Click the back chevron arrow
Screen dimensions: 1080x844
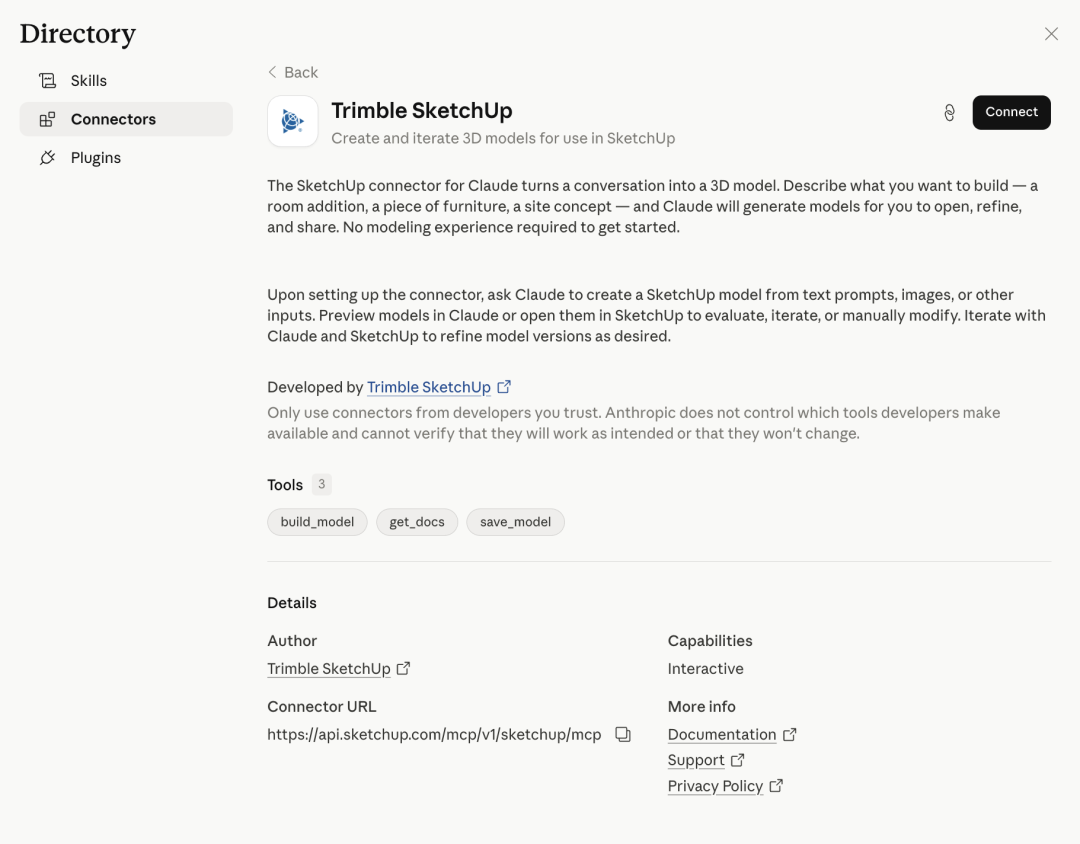pos(272,72)
